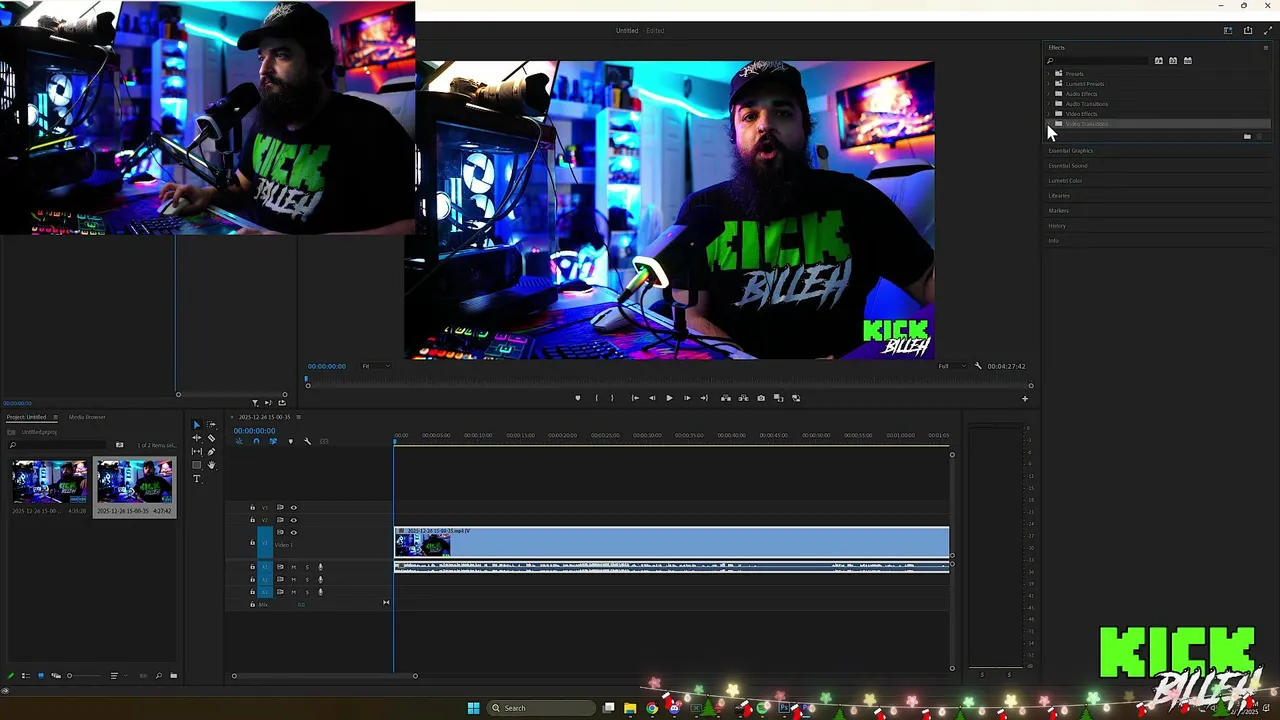Open the Libraries panel
Viewport: 1280px width, 720px height.
(1059, 196)
